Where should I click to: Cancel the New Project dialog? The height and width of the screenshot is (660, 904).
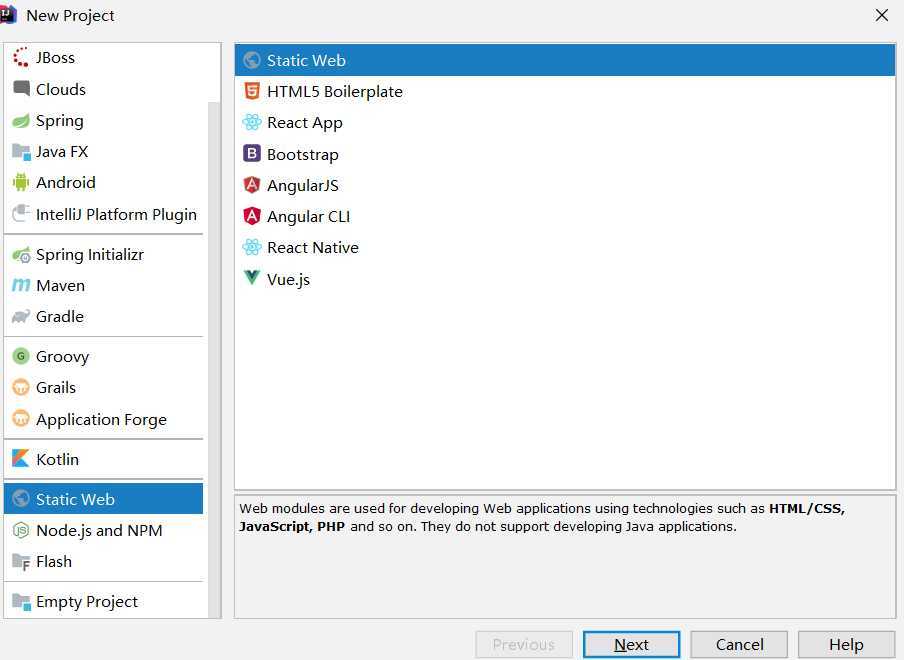739,644
